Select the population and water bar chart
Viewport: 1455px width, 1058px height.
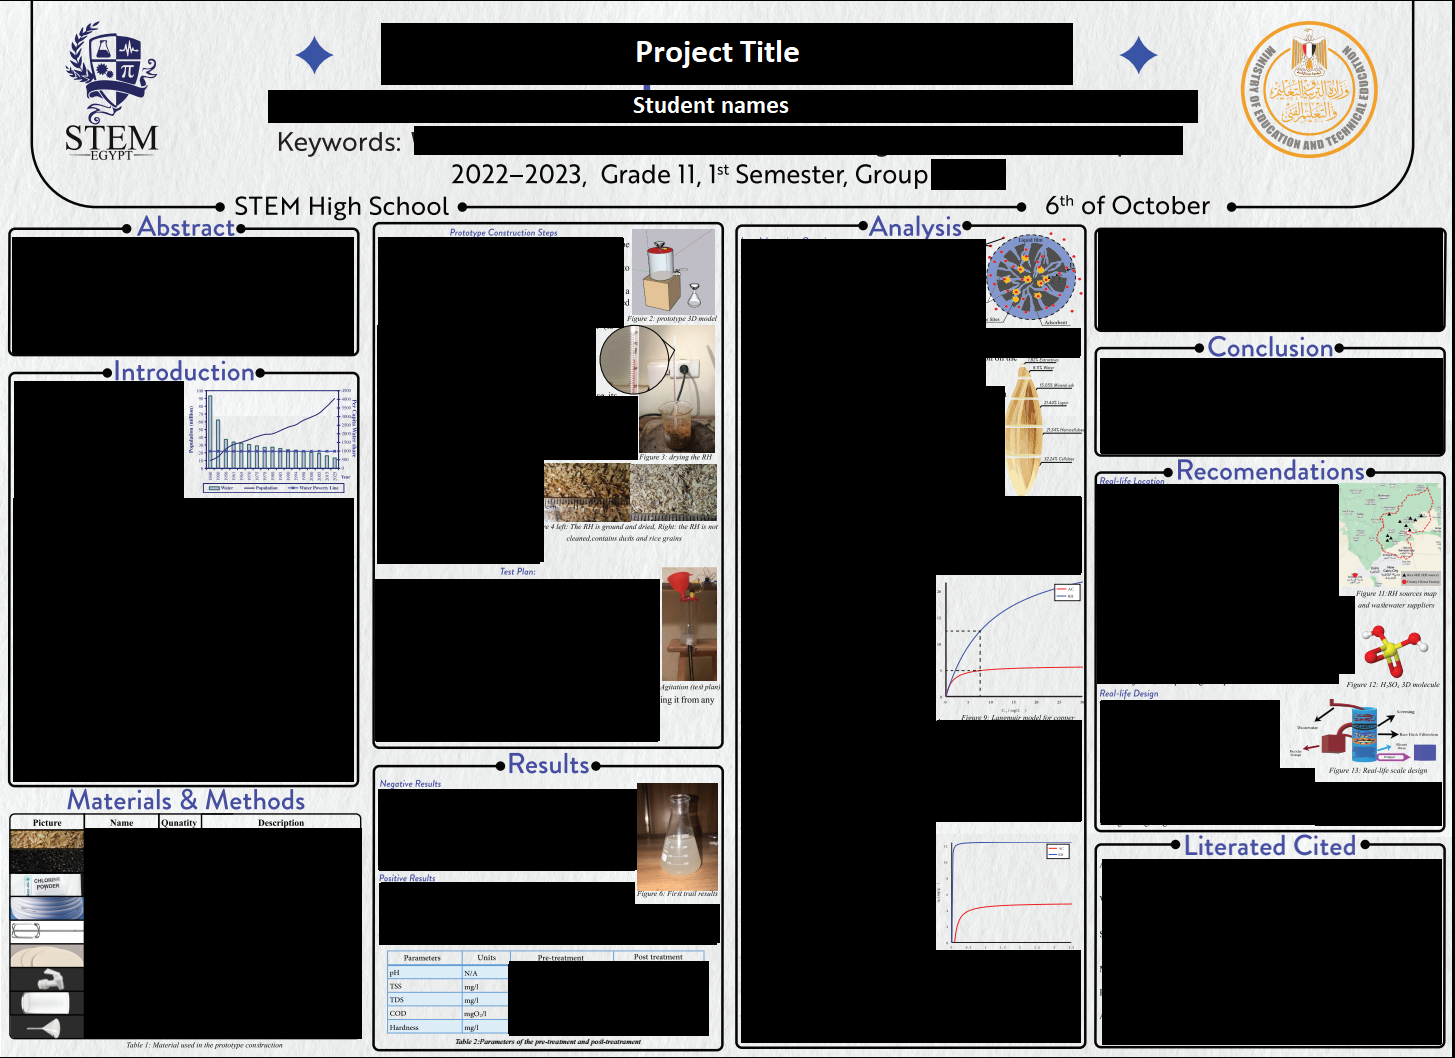[x=270, y=440]
